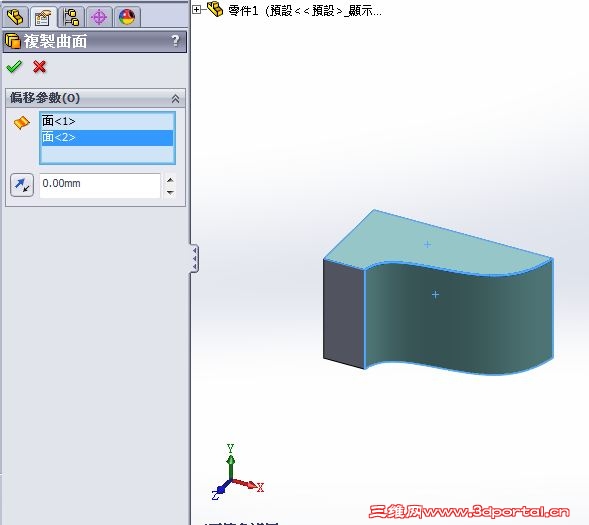
Task: Cancel with the red X button
Action: (x=39, y=67)
